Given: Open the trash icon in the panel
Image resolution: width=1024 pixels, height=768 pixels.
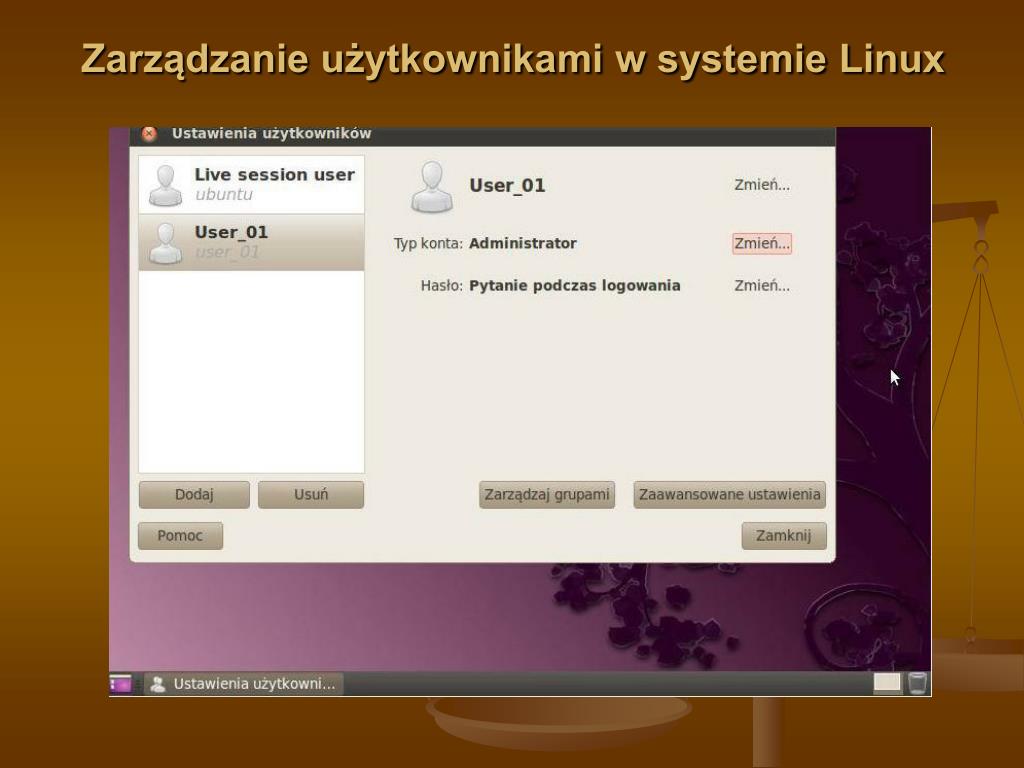Looking at the screenshot, I should pos(918,683).
